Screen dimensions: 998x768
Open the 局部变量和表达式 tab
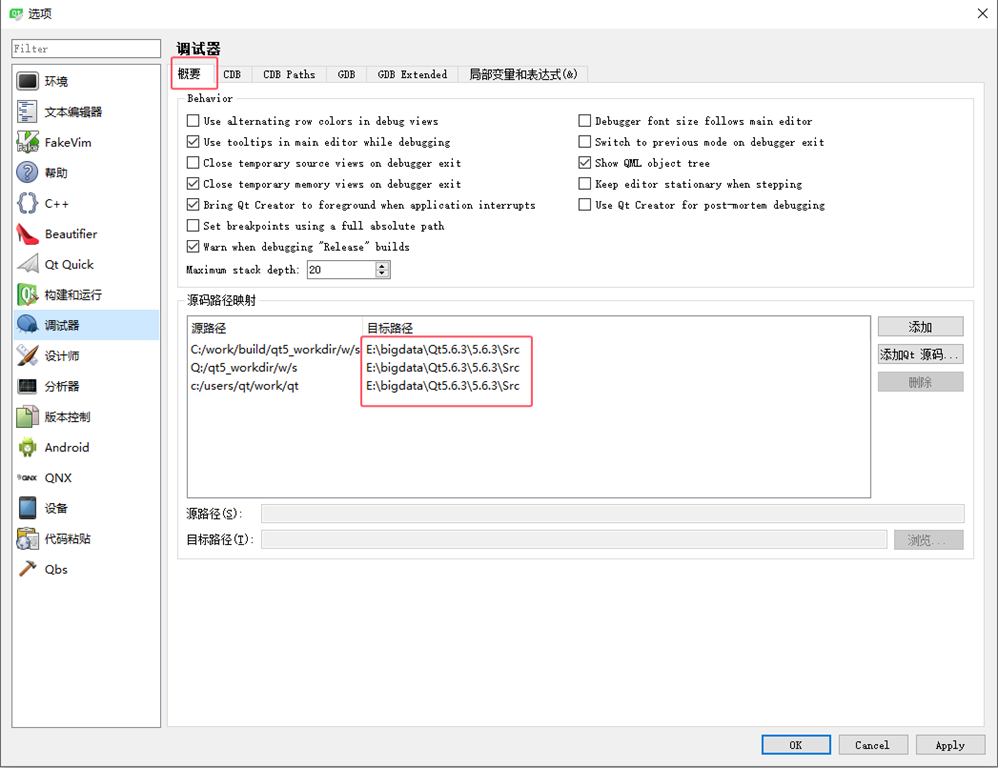coord(523,74)
